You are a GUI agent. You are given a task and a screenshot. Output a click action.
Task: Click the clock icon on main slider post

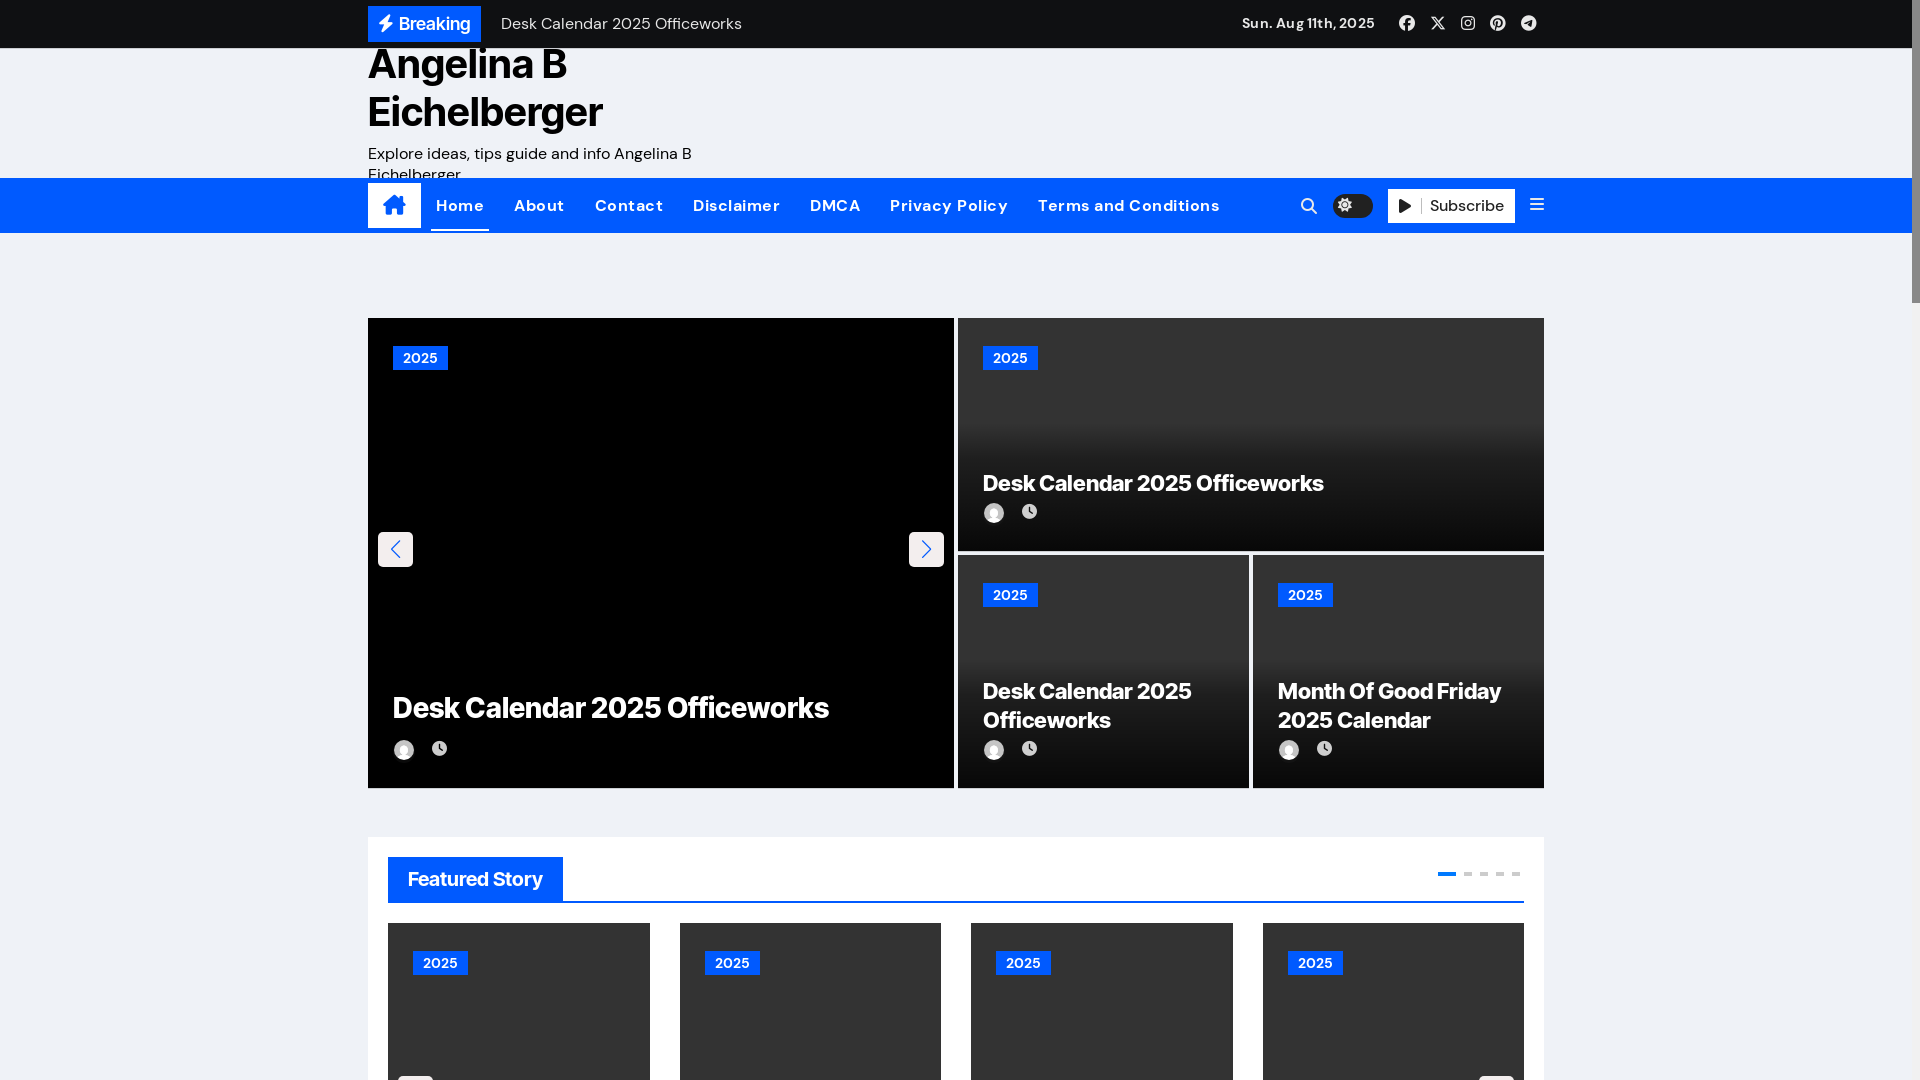click(439, 748)
